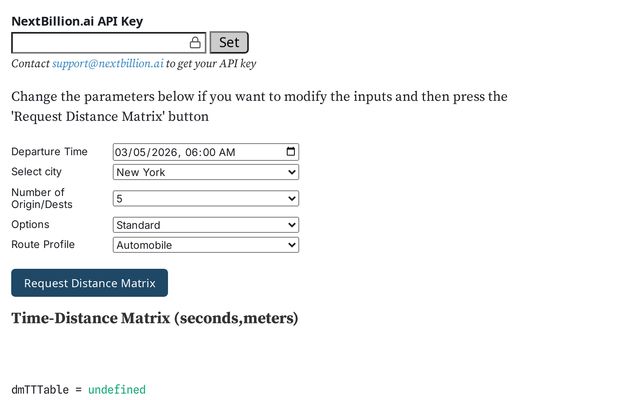Screen dimensions: 640x400
Task: Expand the Route Profile dropdown showing Automobile
Action: [x=206, y=245]
